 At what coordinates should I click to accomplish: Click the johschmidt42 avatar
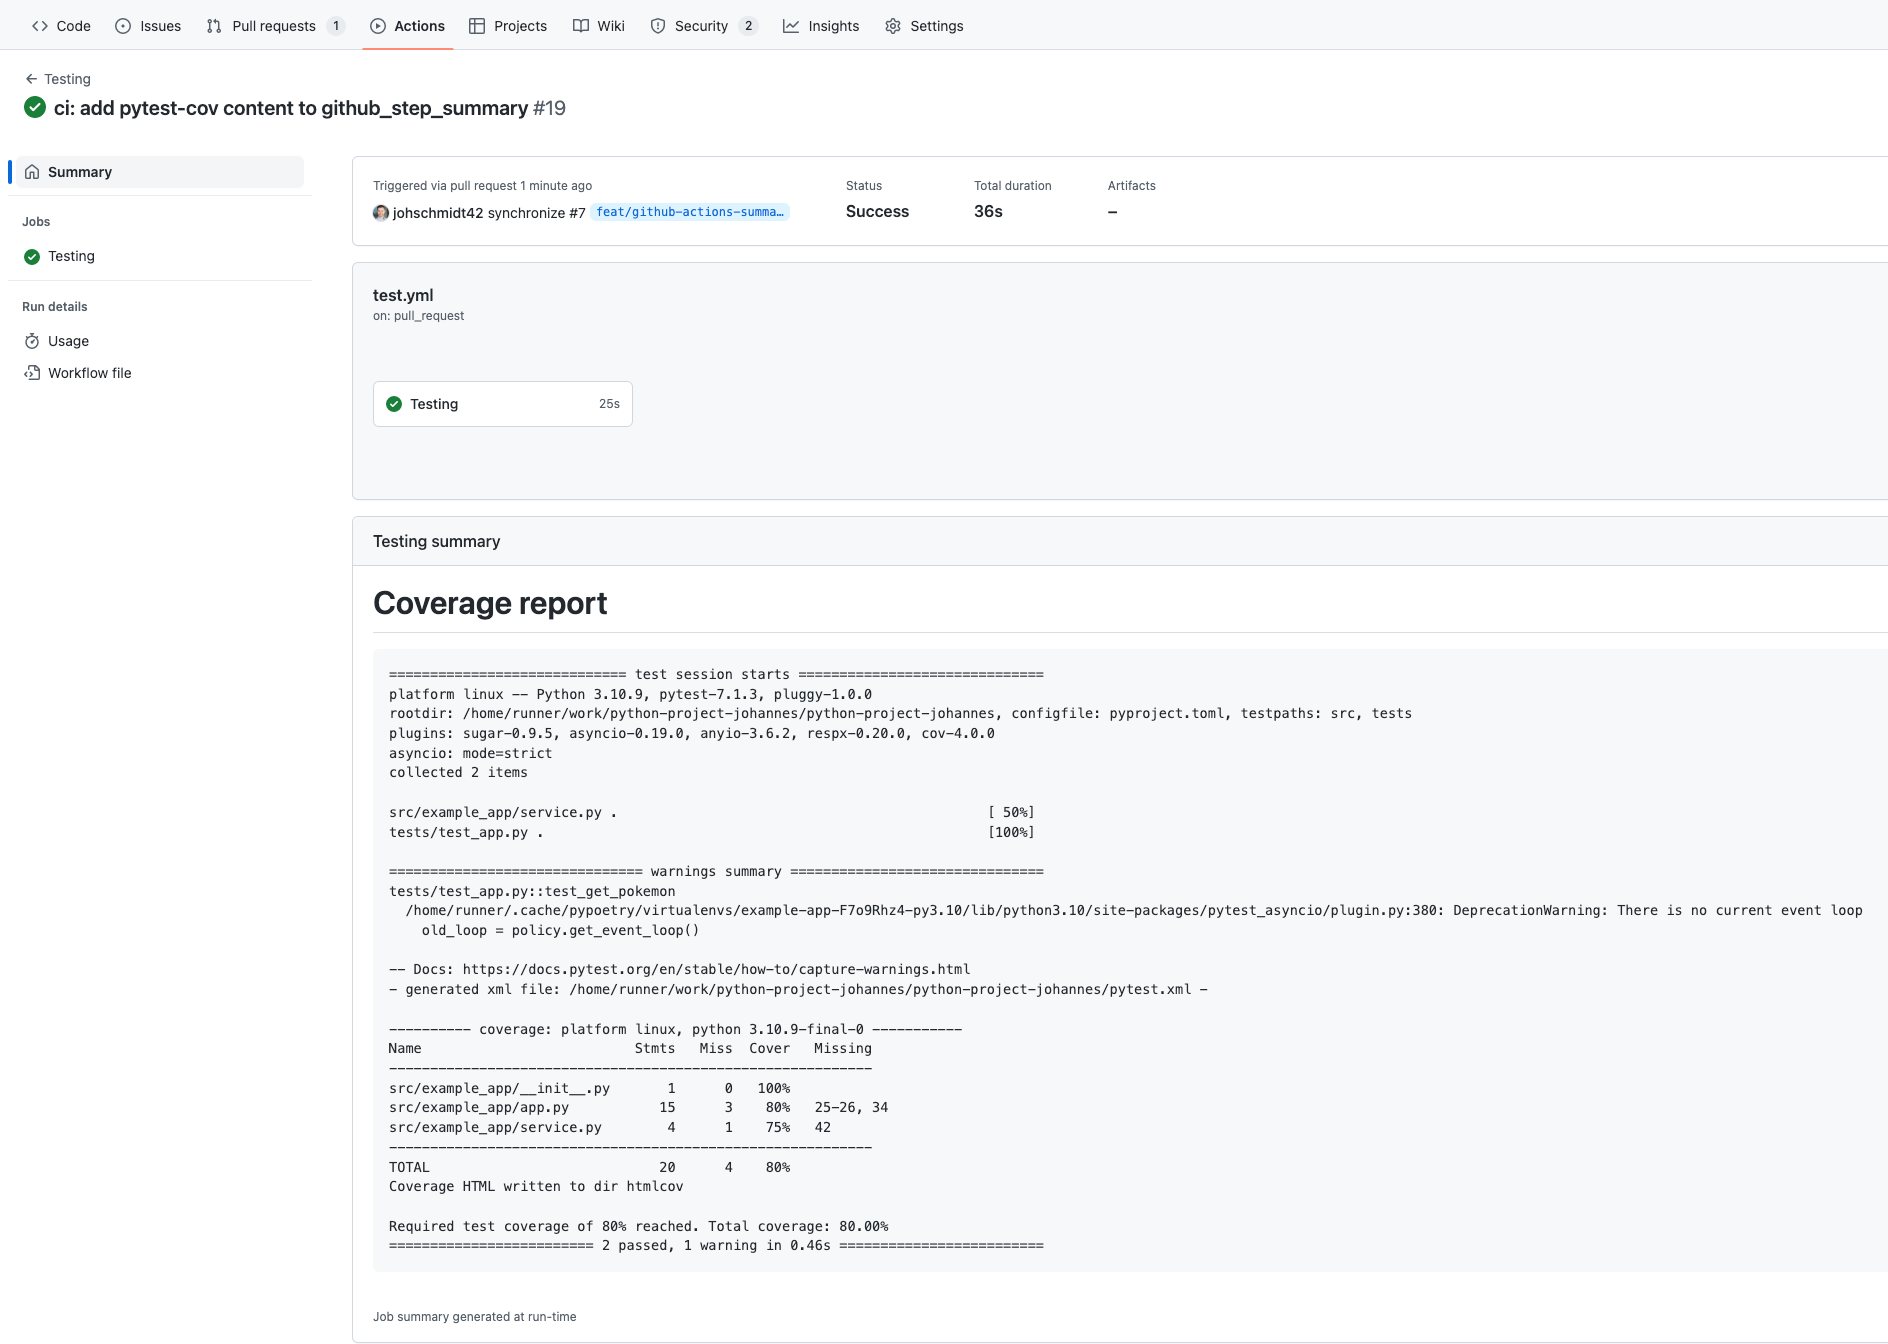pyautogui.click(x=381, y=213)
